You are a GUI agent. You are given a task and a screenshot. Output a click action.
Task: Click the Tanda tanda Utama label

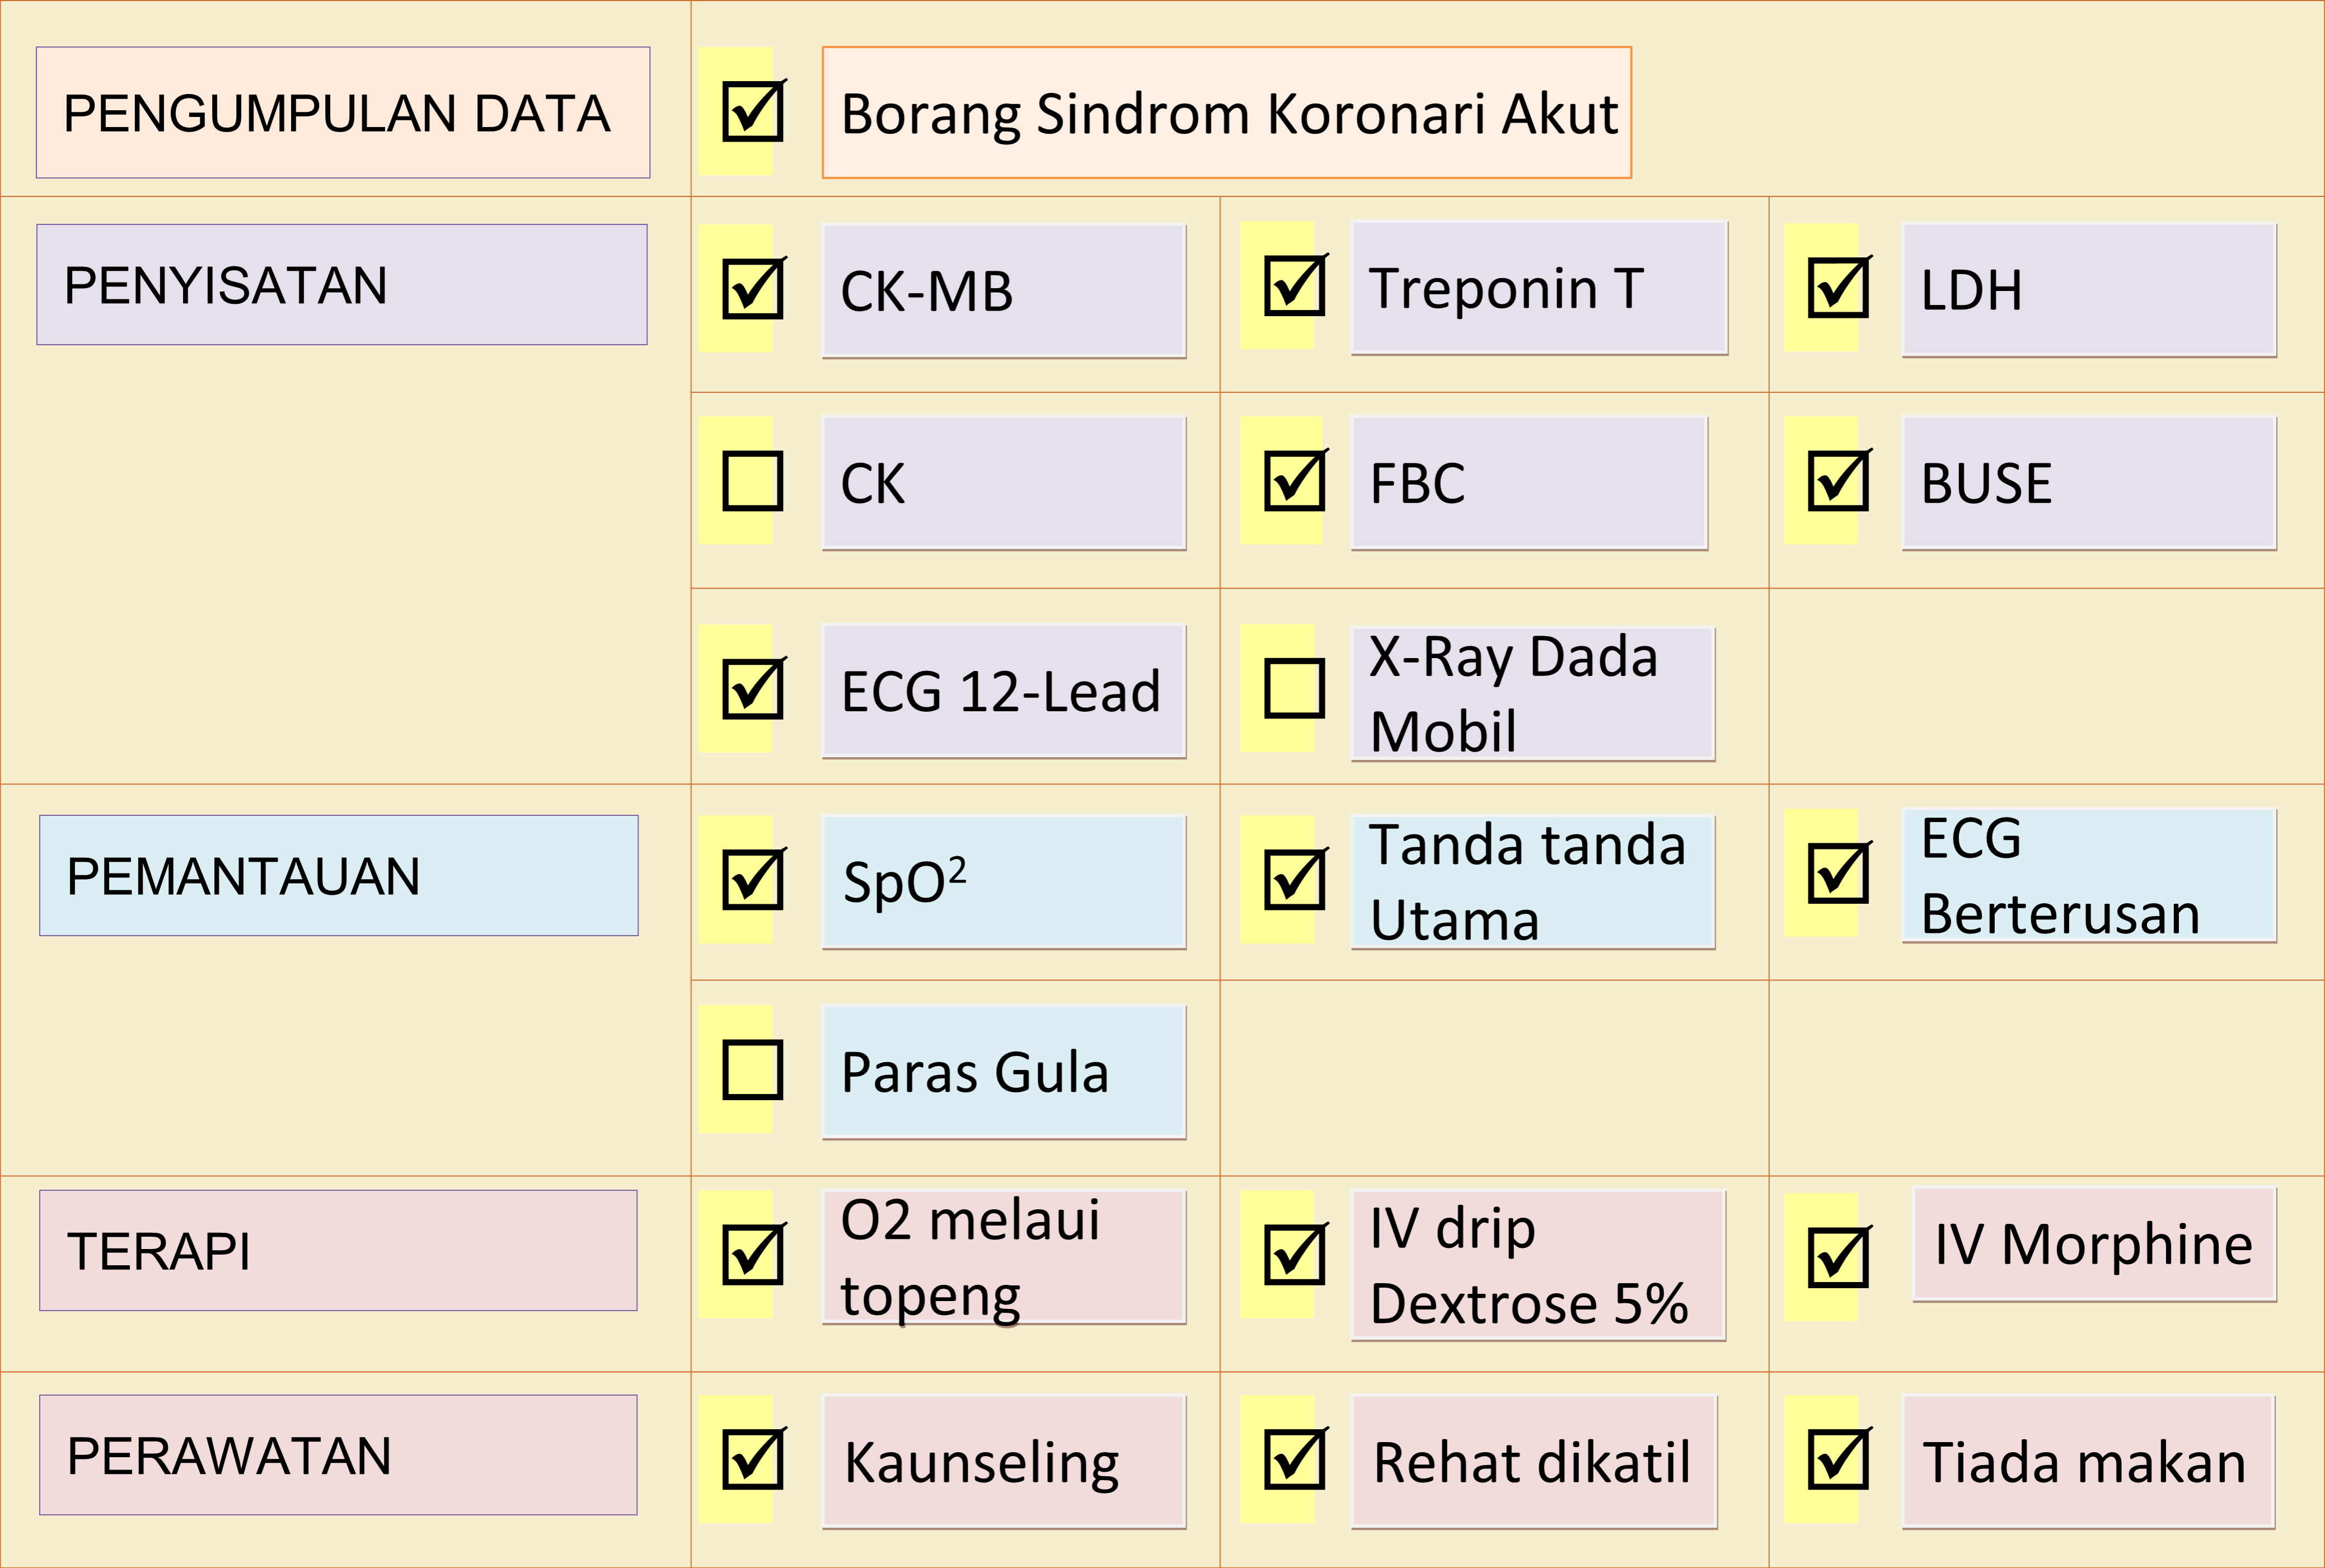click(1532, 882)
